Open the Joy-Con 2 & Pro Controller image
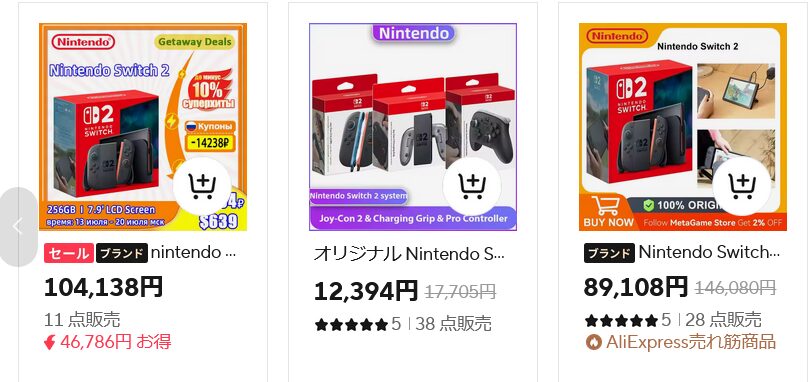The height and width of the screenshot is (382, 810). tap(413, 127)
